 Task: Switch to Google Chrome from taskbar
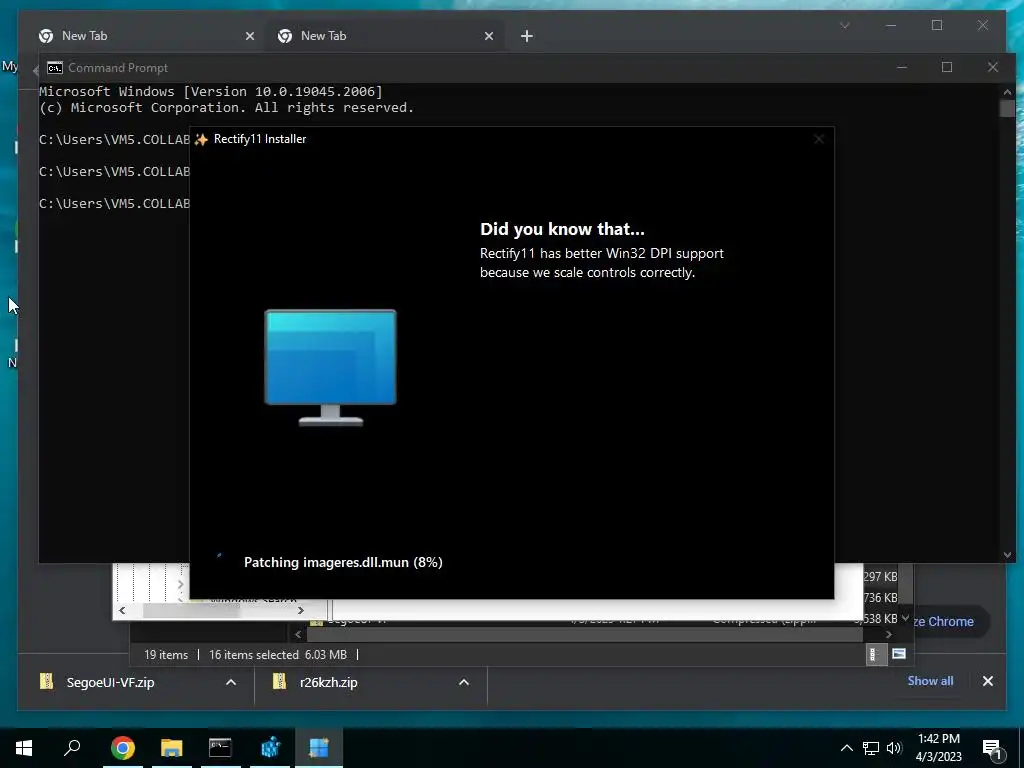(122, 748)
